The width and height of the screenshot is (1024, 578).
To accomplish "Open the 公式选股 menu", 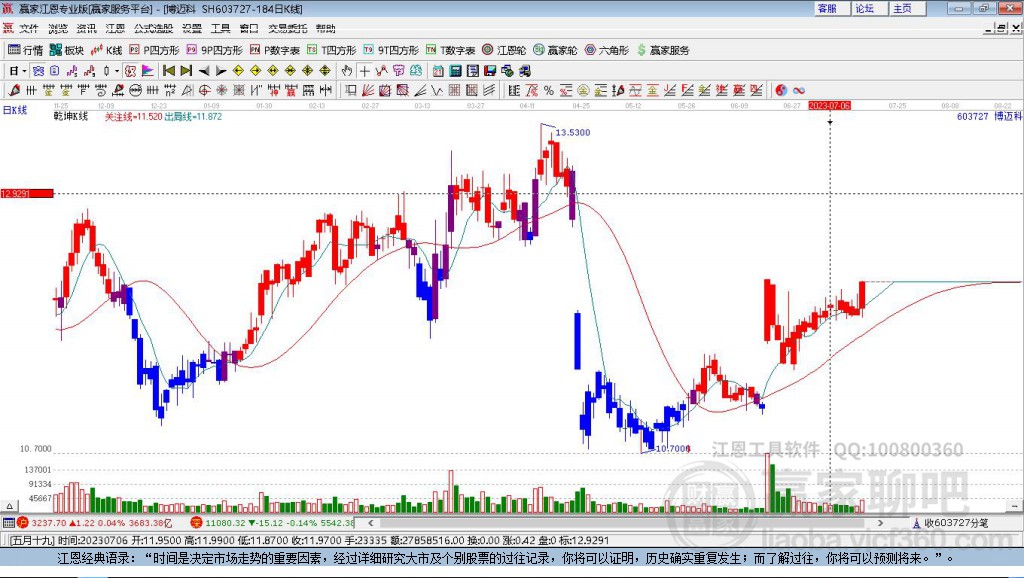I will pyautogui.click(x=153, y=28).
